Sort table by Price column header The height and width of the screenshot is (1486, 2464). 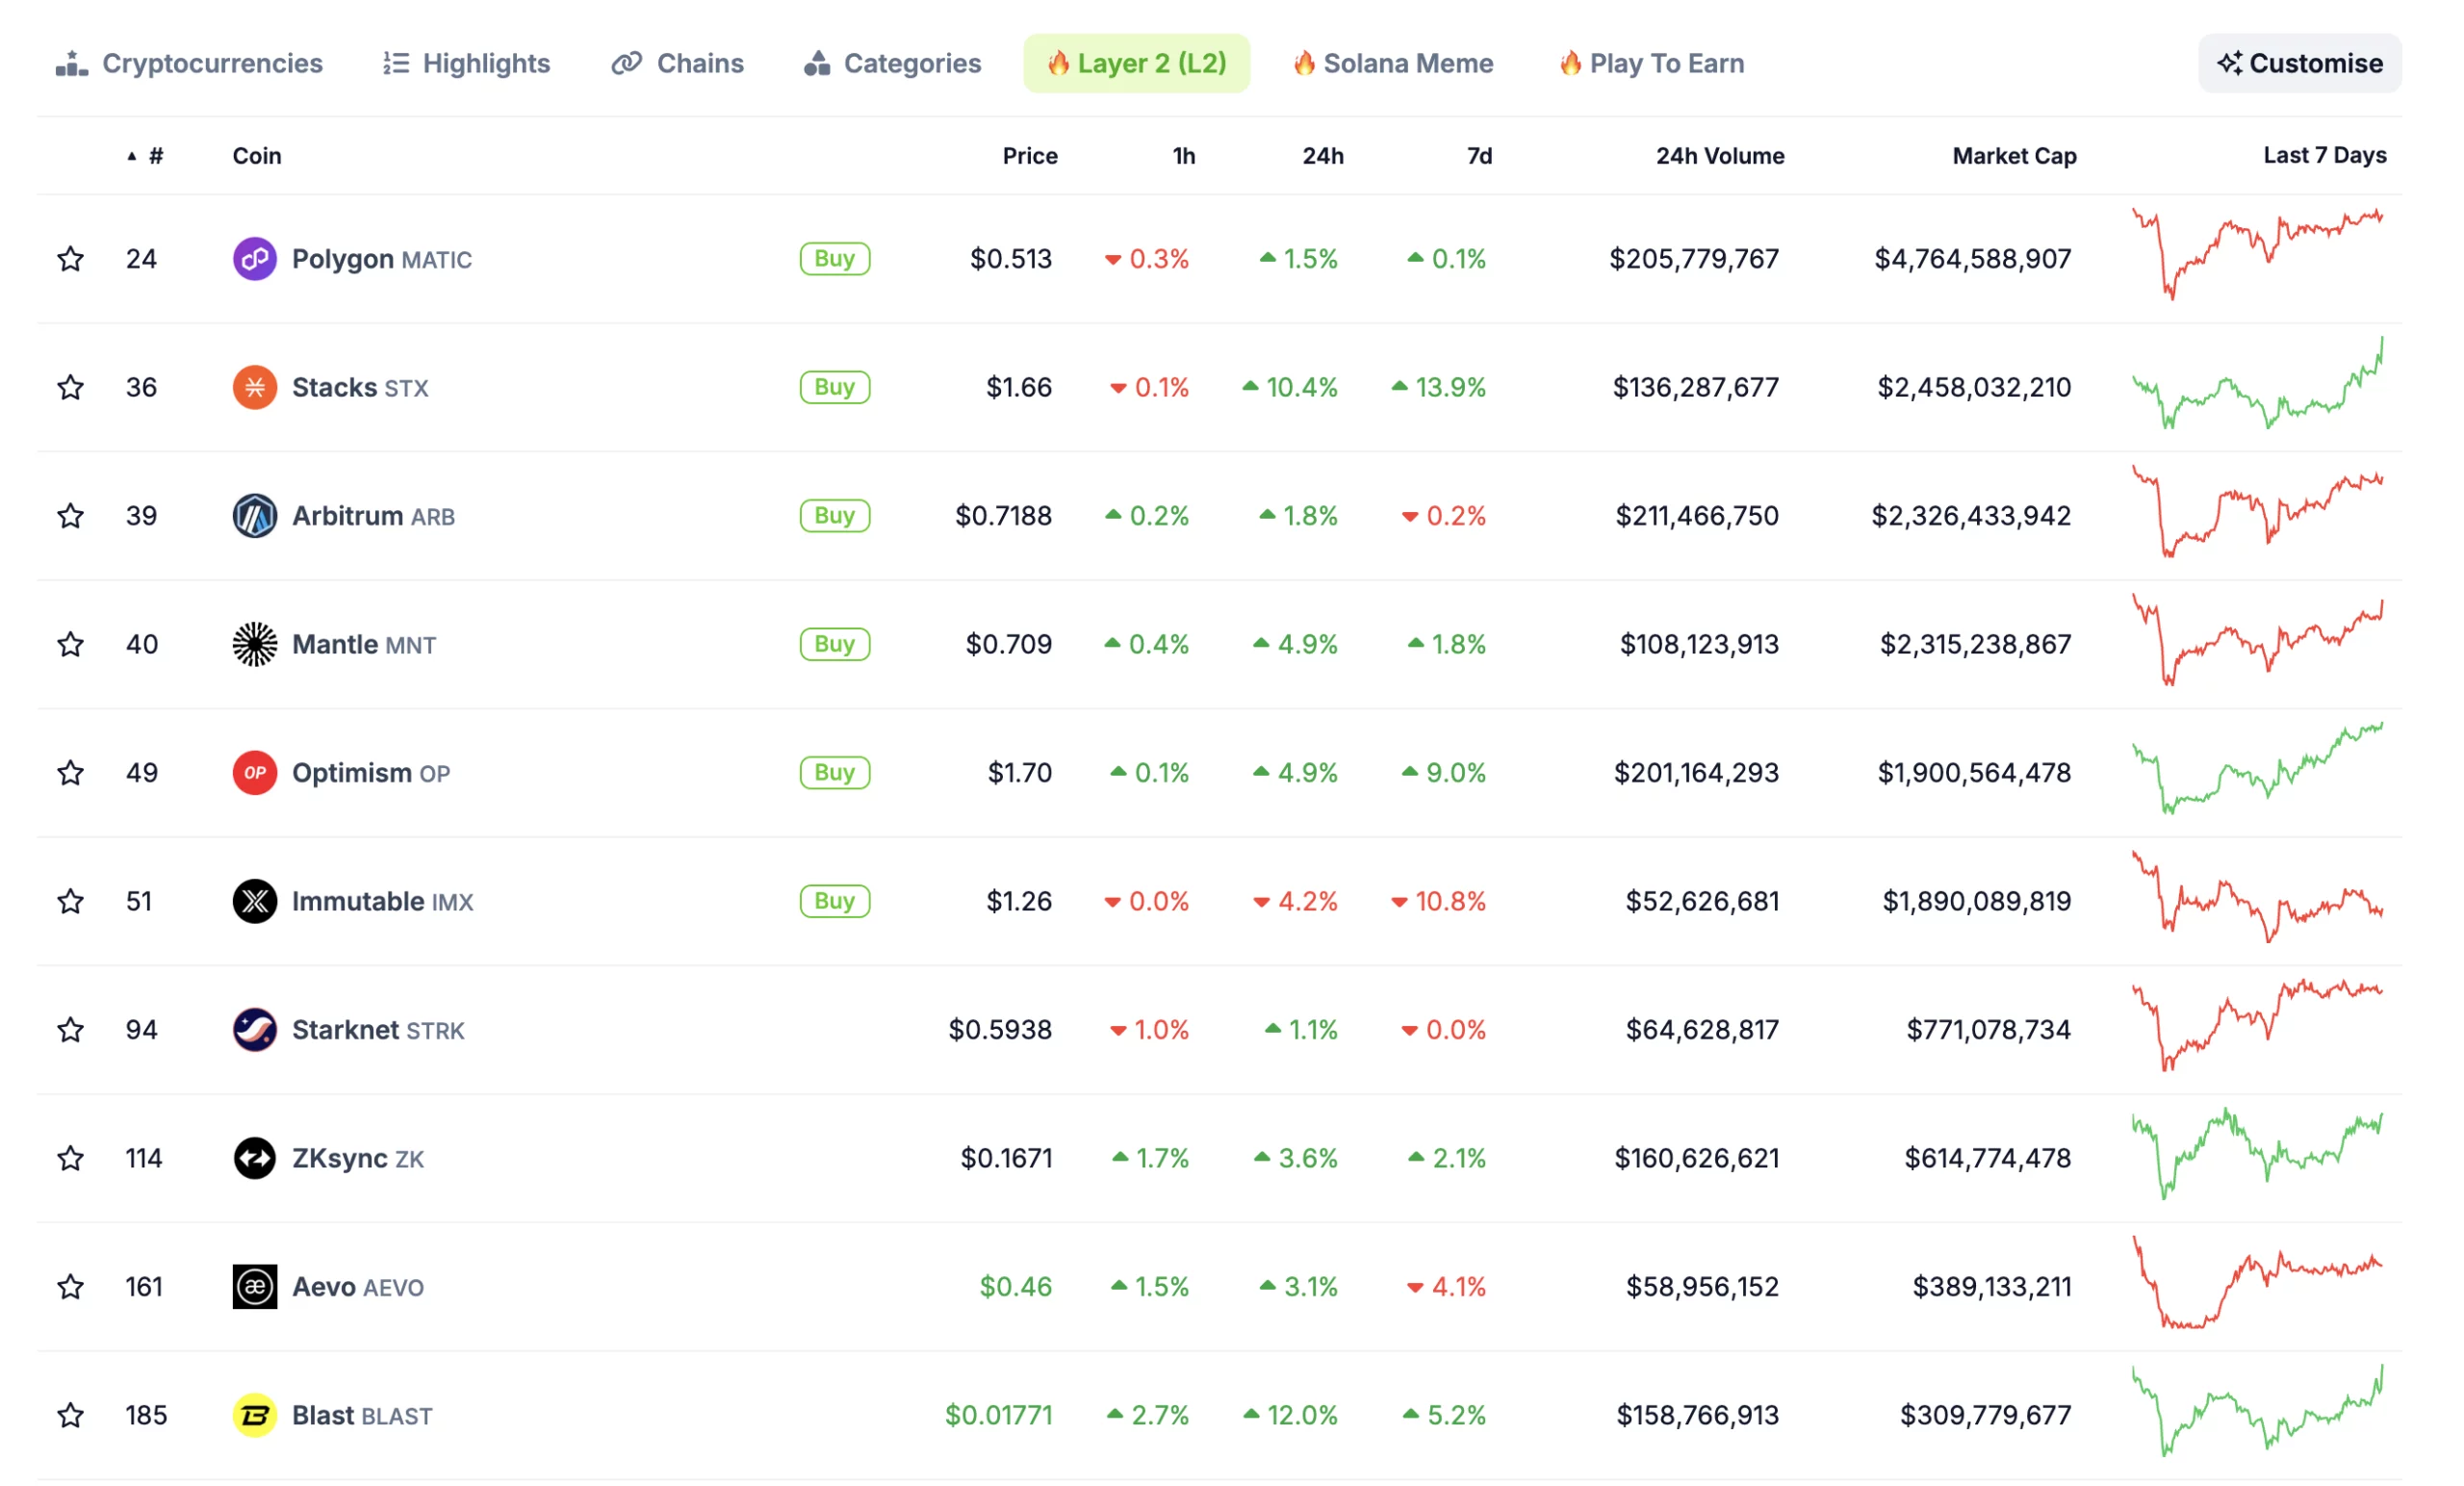tap(1030, 156)
